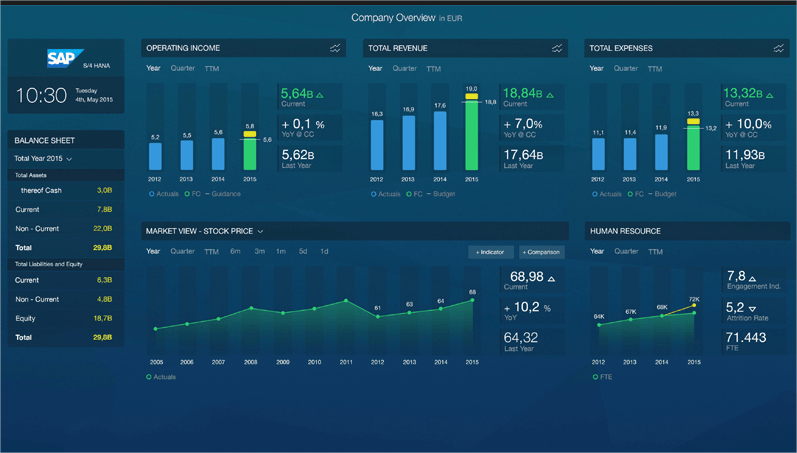This screenshot has width=797, height=453.
Task: Open the currency selector 'in EUR'
Action: click(x=451, y=19)
